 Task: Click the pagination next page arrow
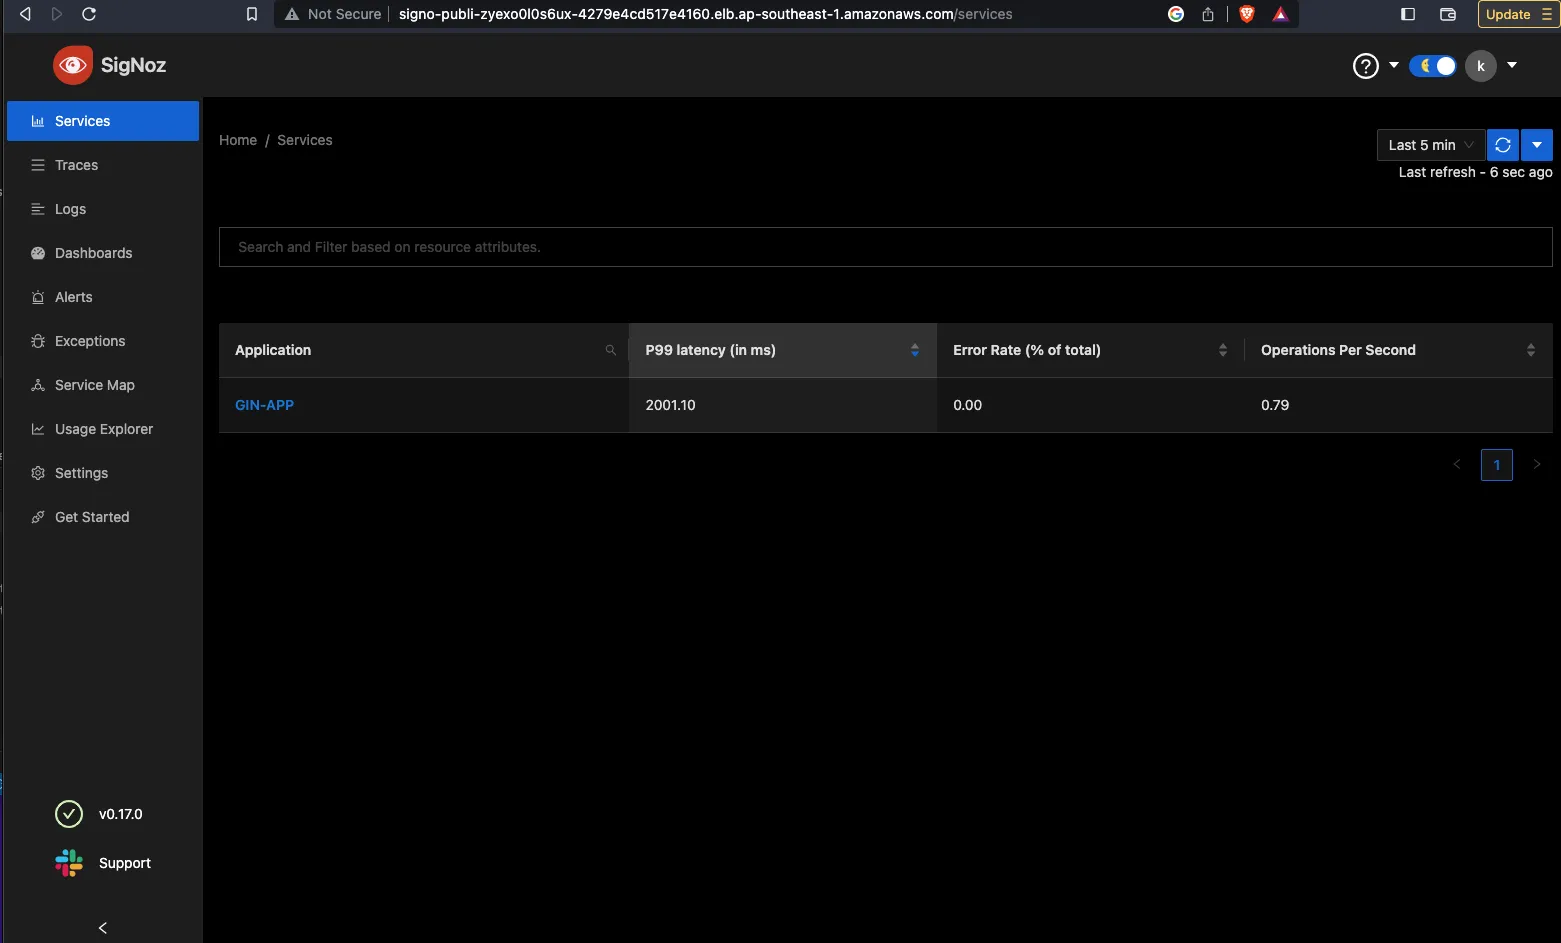[x=1537, y=464]
